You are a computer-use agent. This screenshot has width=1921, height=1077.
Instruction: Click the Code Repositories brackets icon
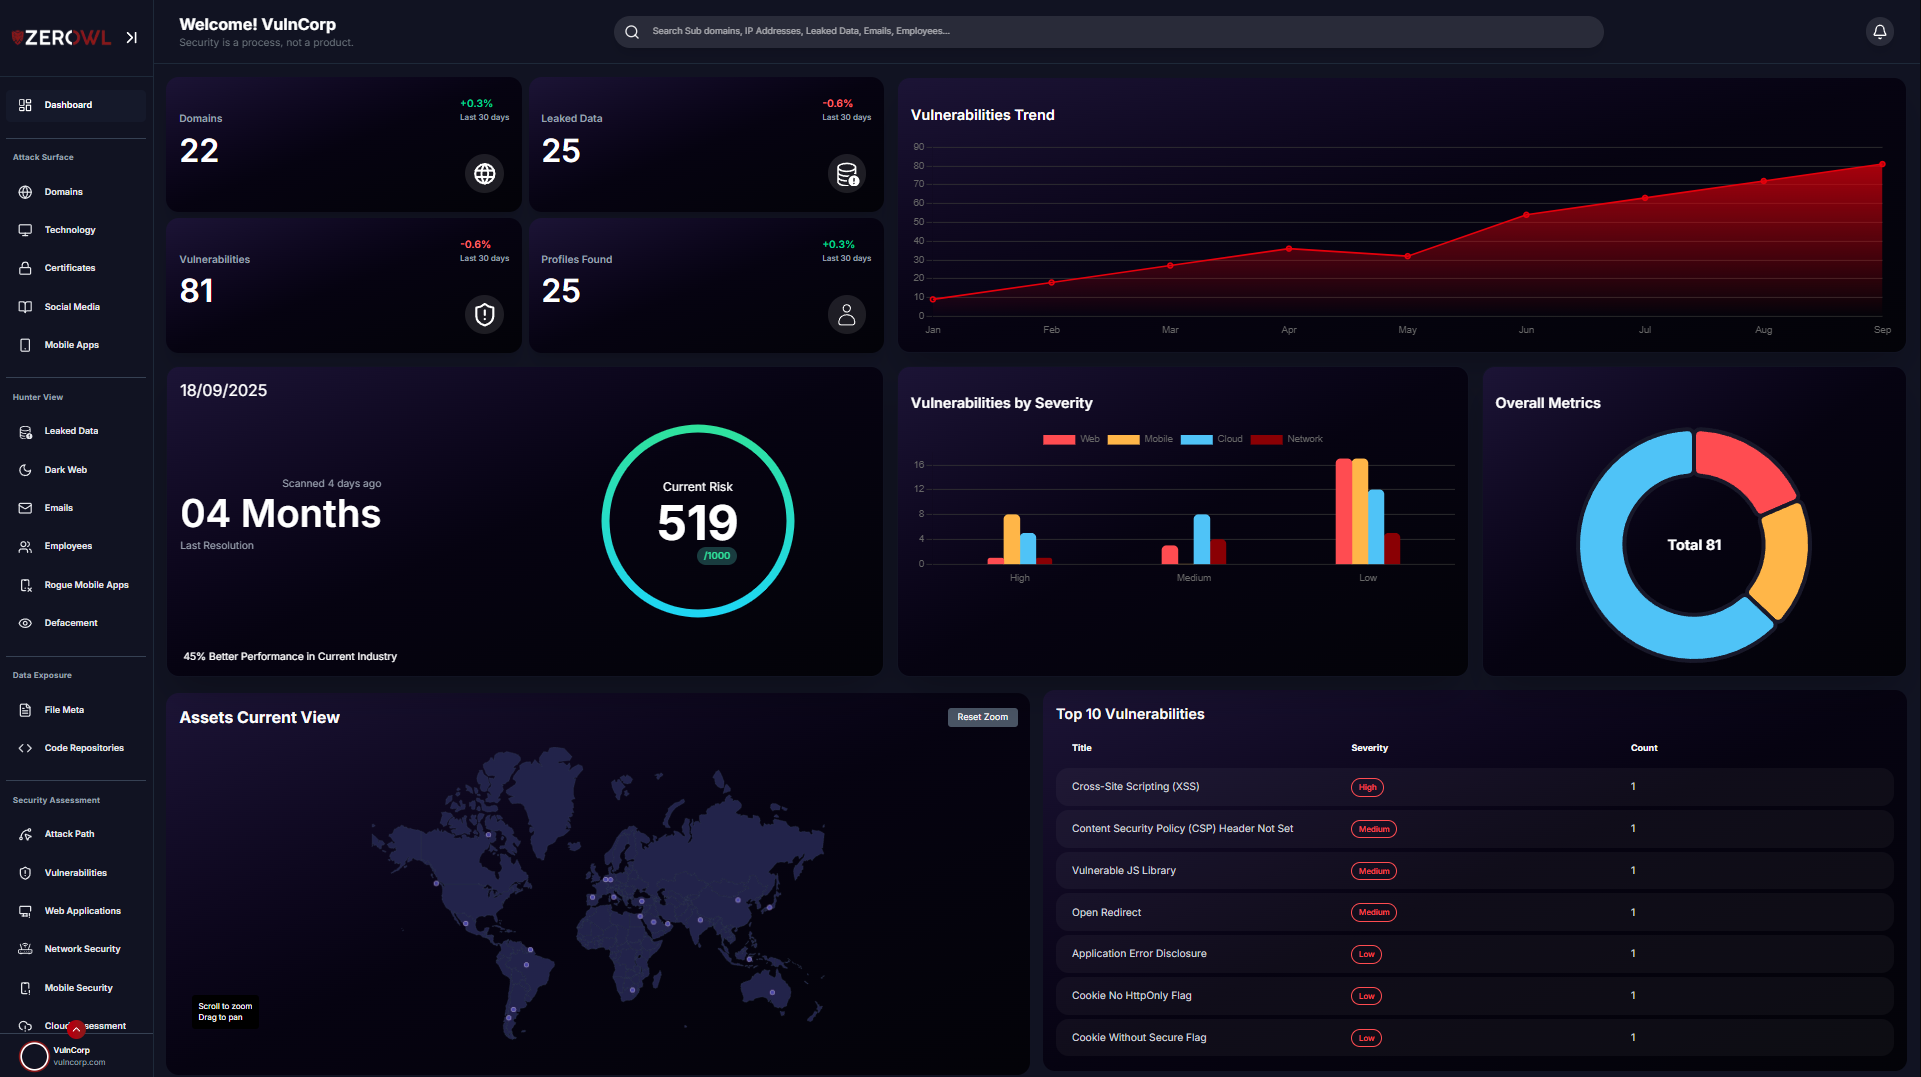pyautogui.click(x=26, y=748)
